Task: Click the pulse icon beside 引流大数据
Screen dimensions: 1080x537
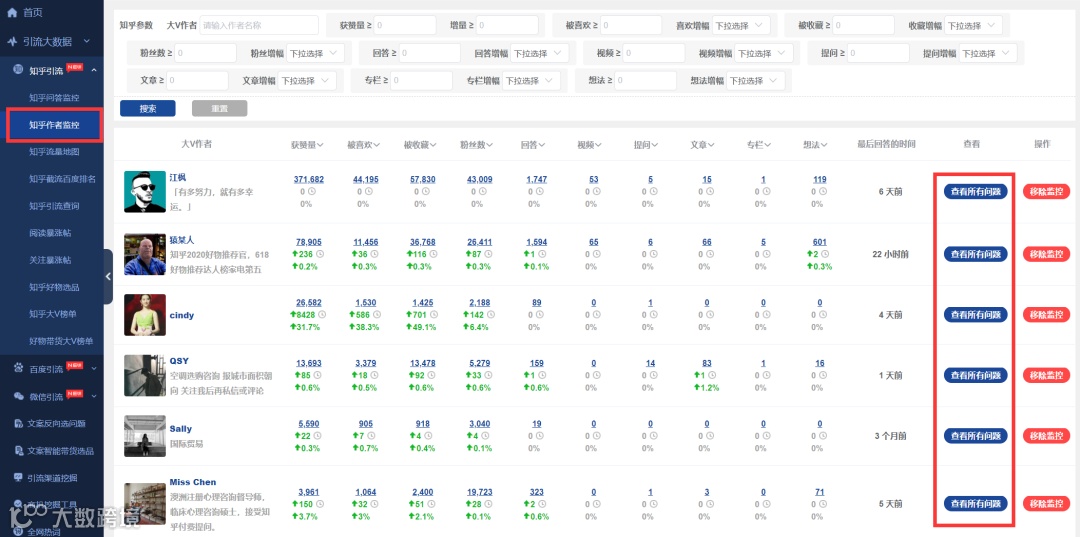Action: pos(12,41)
